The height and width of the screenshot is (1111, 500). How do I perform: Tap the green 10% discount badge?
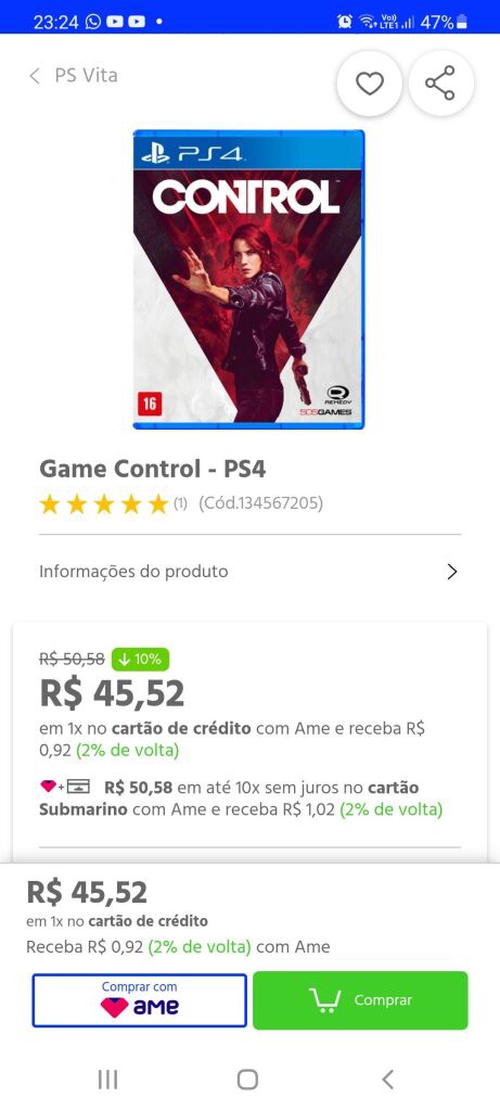point(139,660)
